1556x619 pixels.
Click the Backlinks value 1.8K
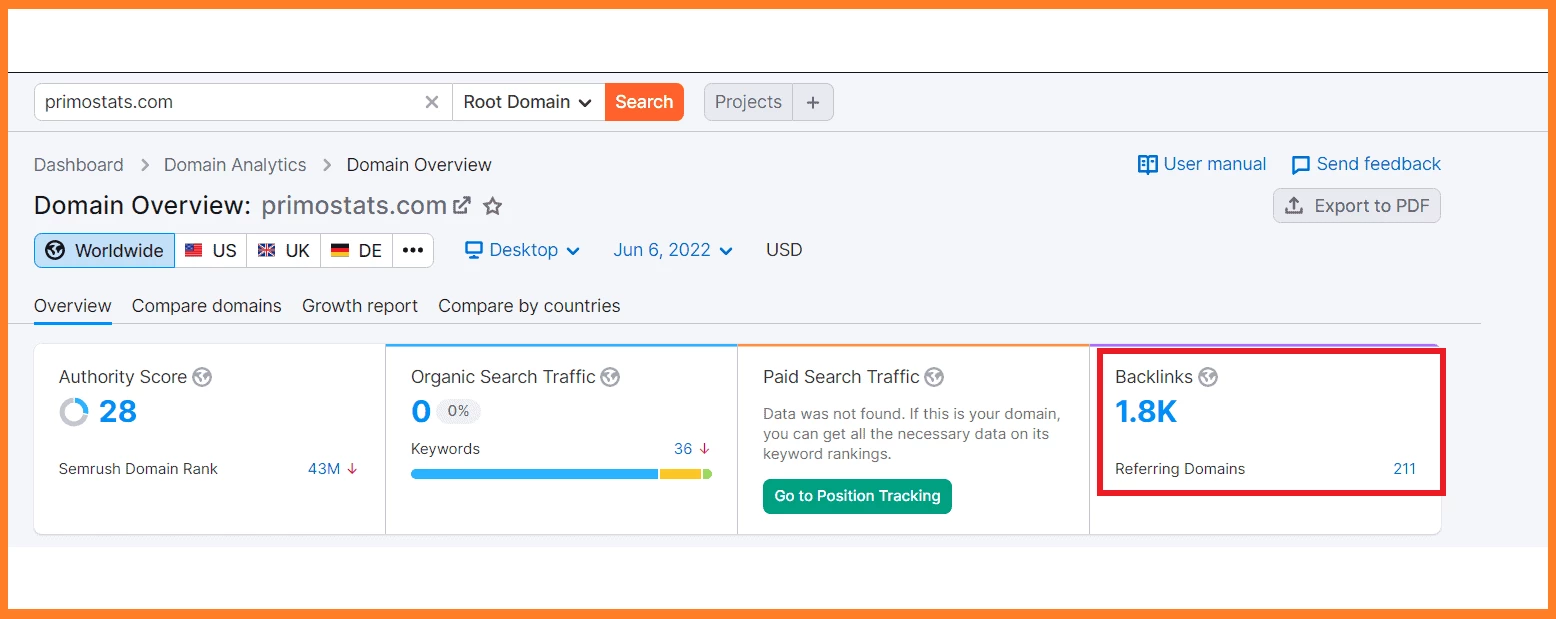pos(1146,412)
